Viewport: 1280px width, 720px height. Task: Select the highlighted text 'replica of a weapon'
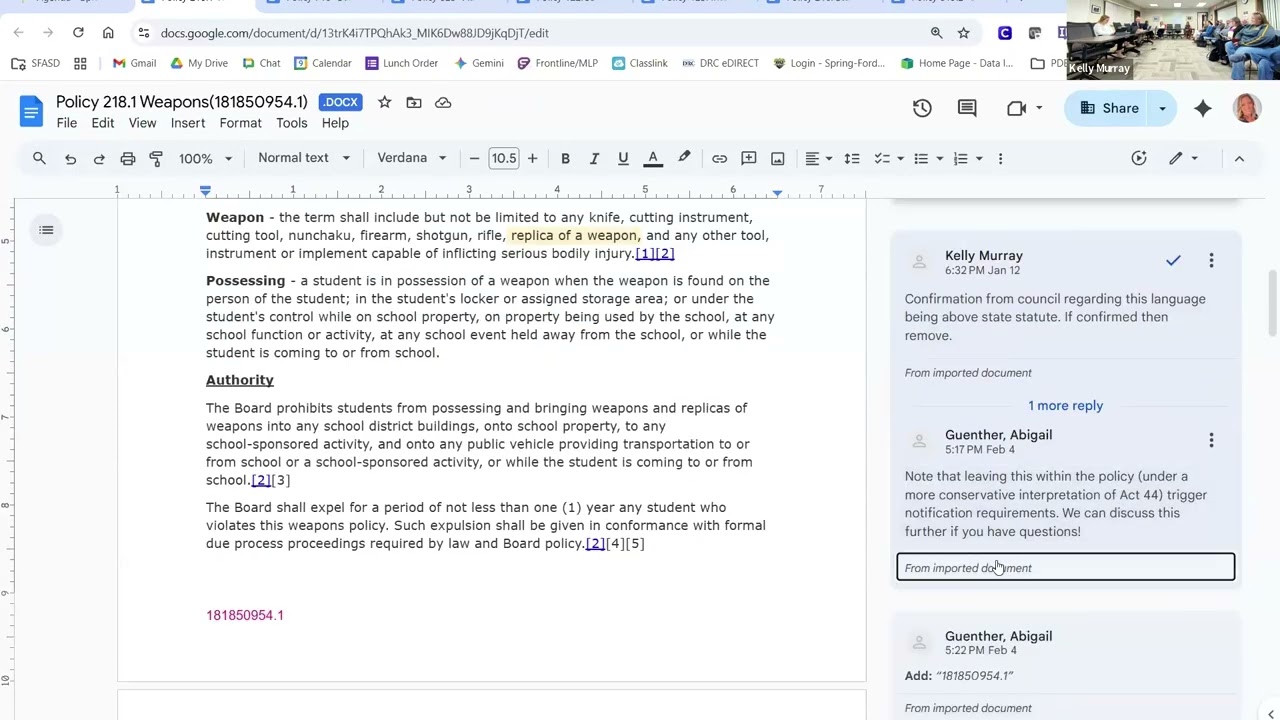point(574,235)
